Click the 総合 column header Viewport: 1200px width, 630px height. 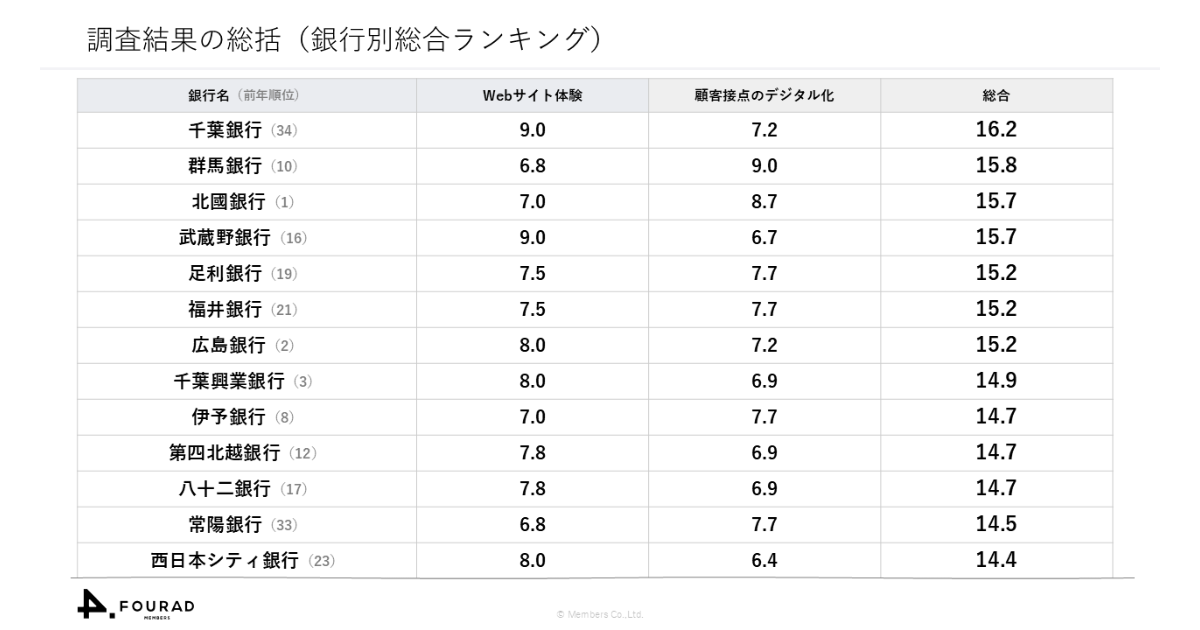pos(996,96)
